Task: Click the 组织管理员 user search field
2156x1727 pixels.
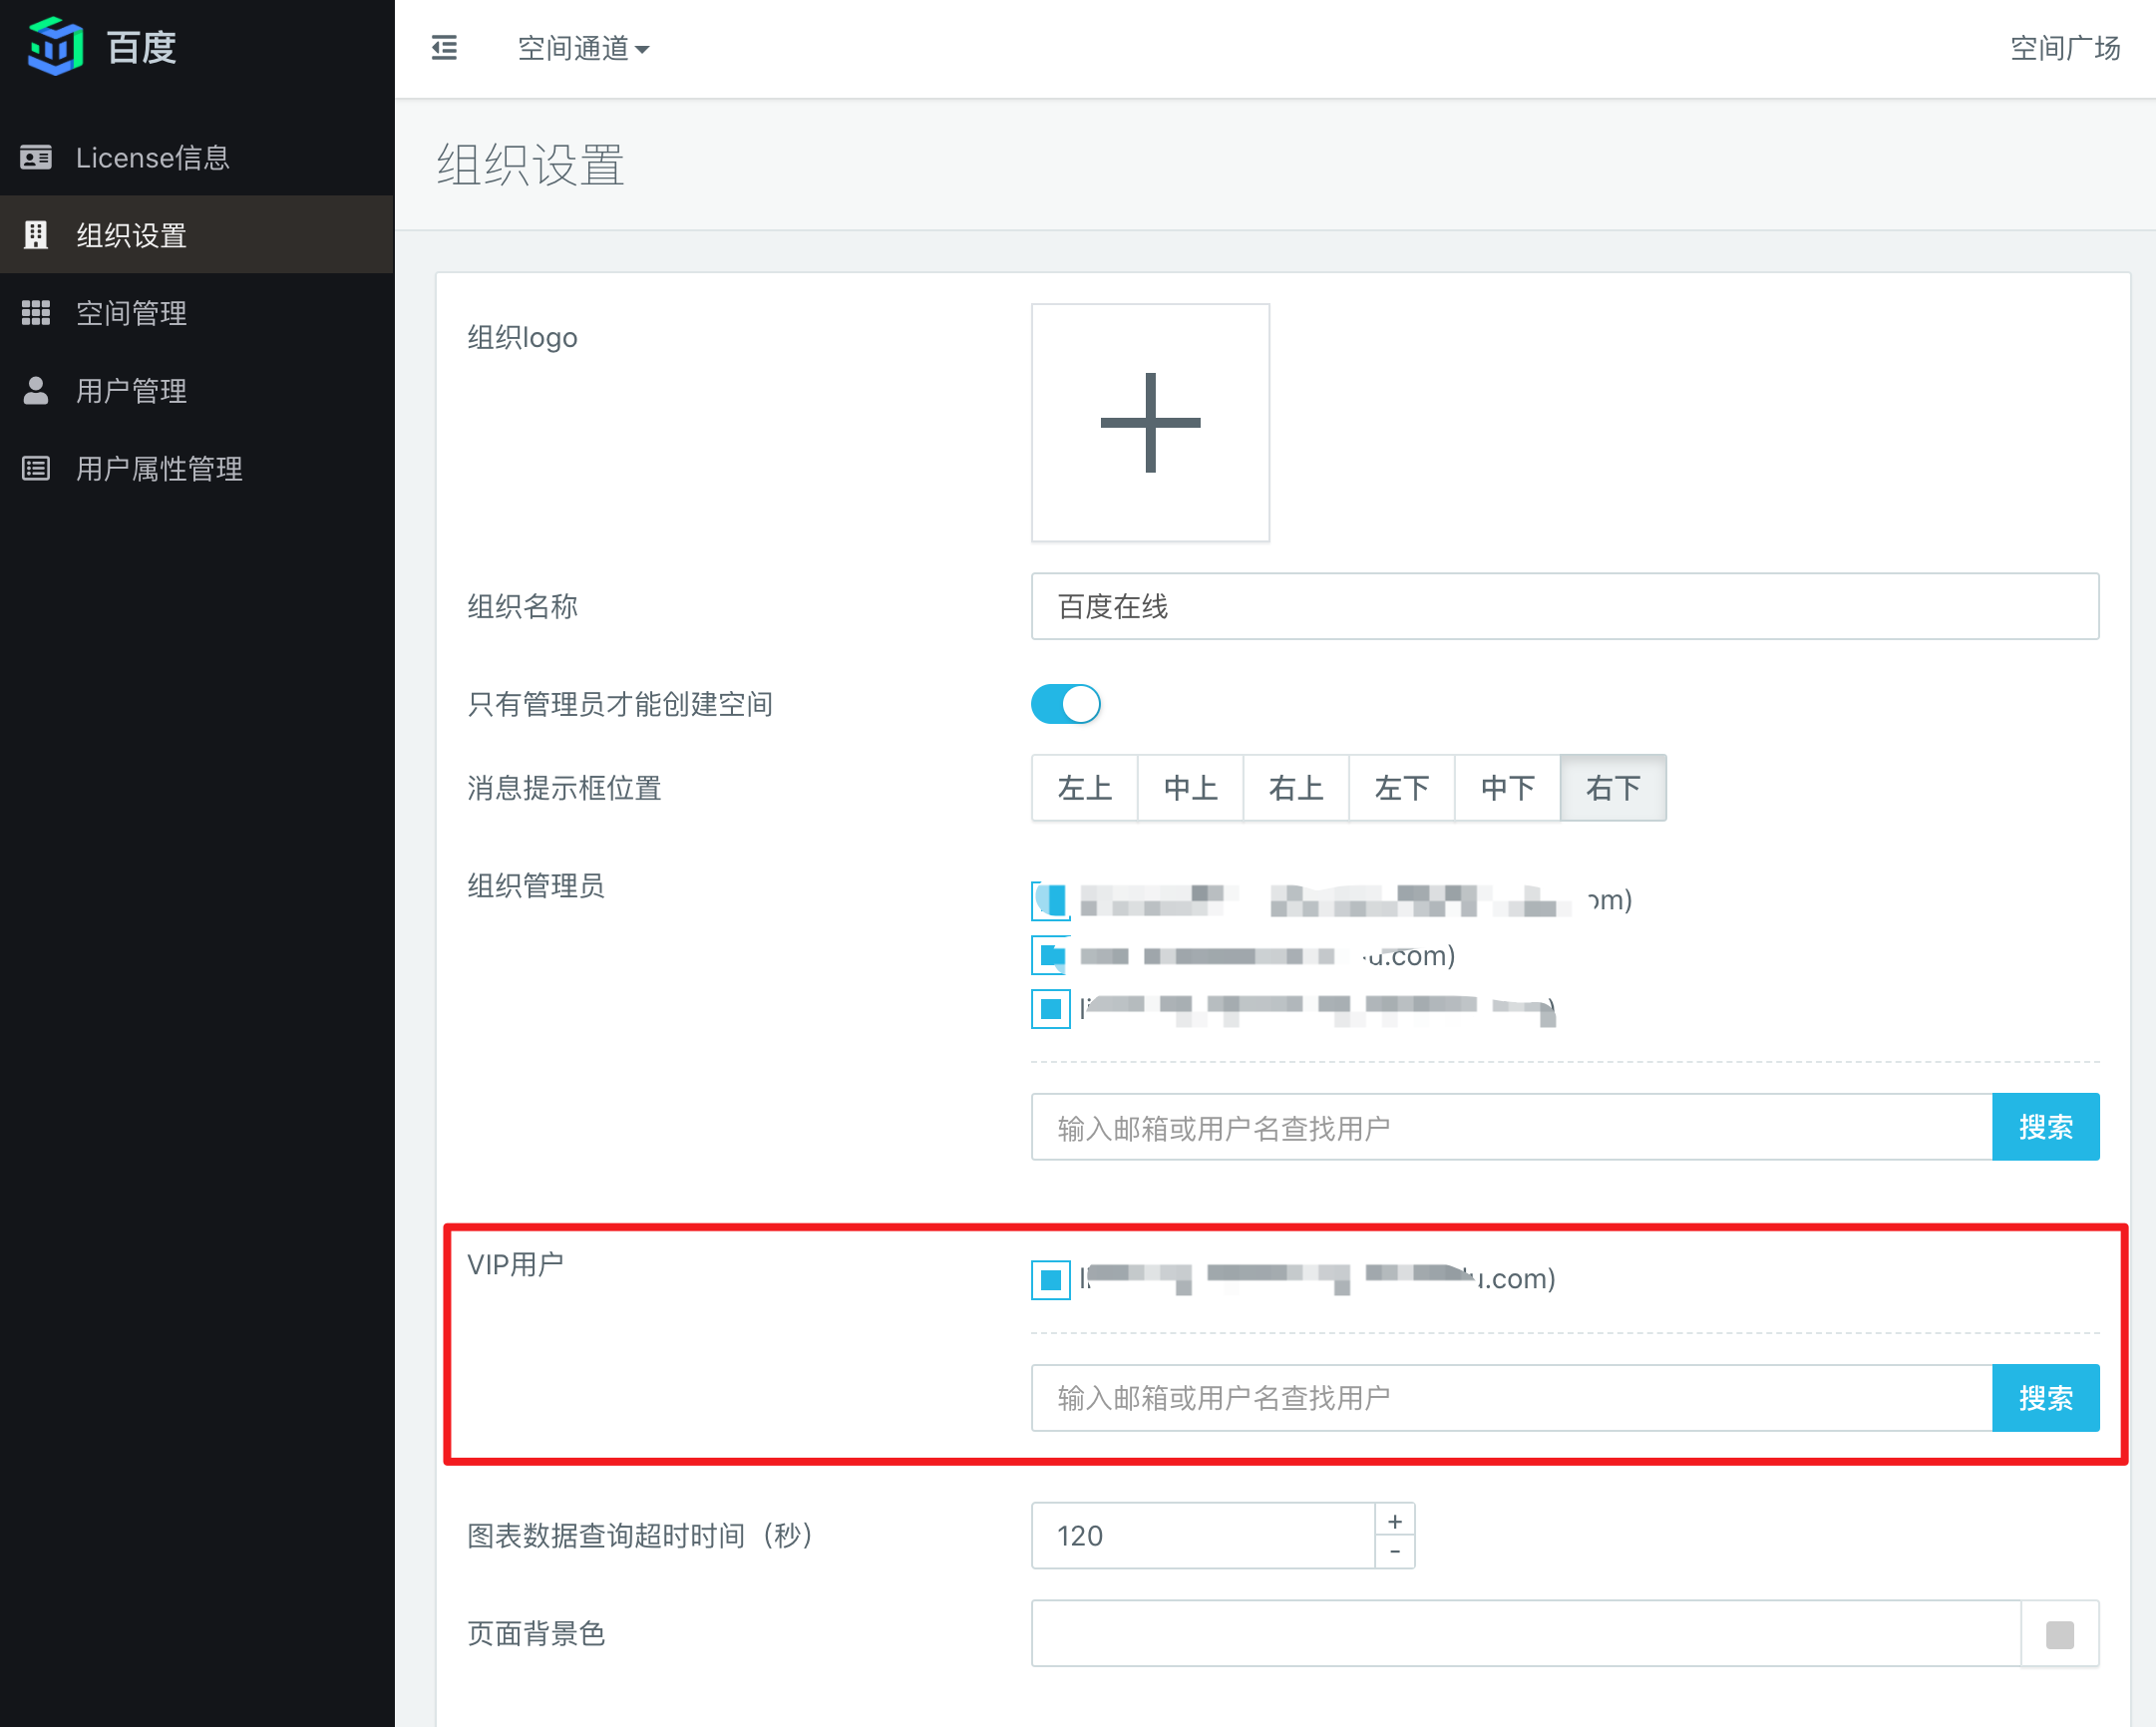Action: [1512, 1127]
